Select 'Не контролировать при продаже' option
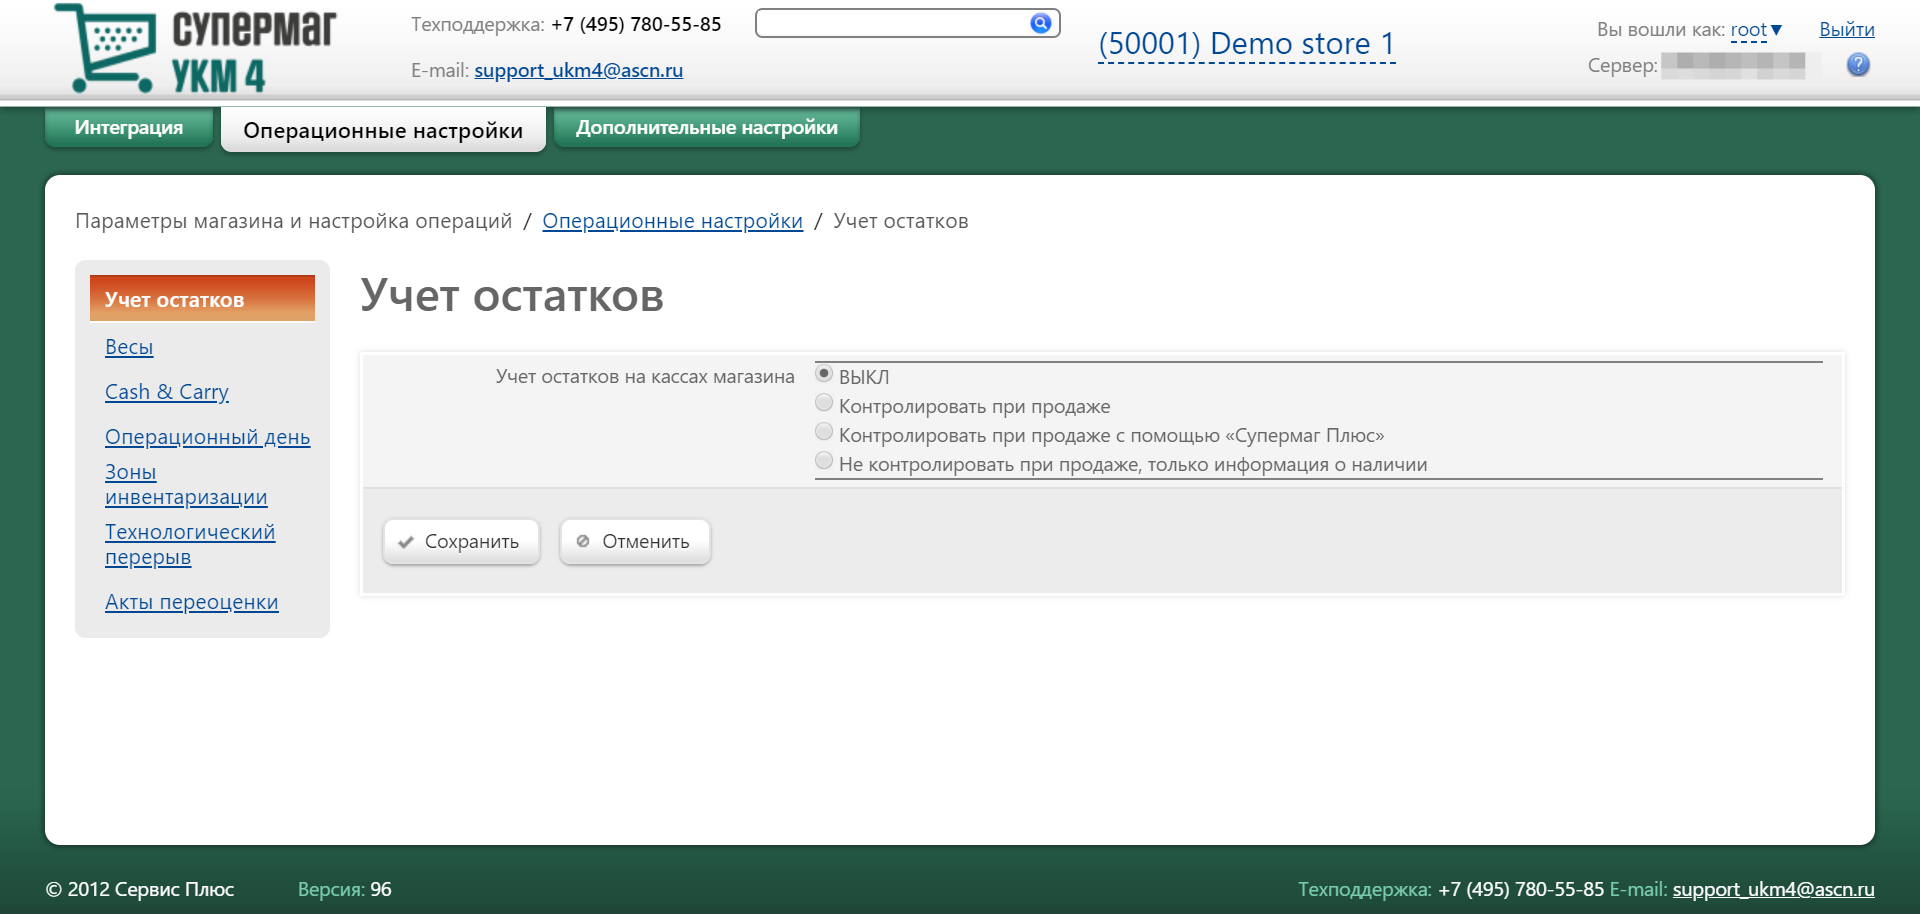The image size is (1920, 914). point(824,461)
